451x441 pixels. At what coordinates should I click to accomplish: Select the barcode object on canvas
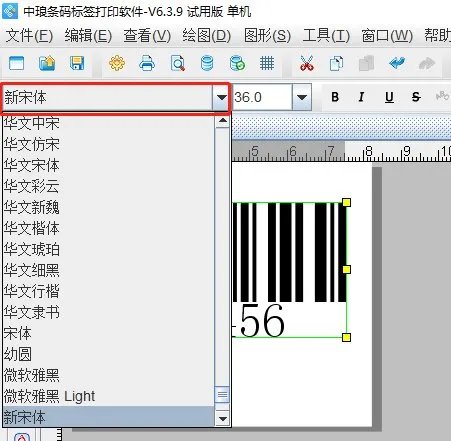pyautogui.click(x=289, y=269)
